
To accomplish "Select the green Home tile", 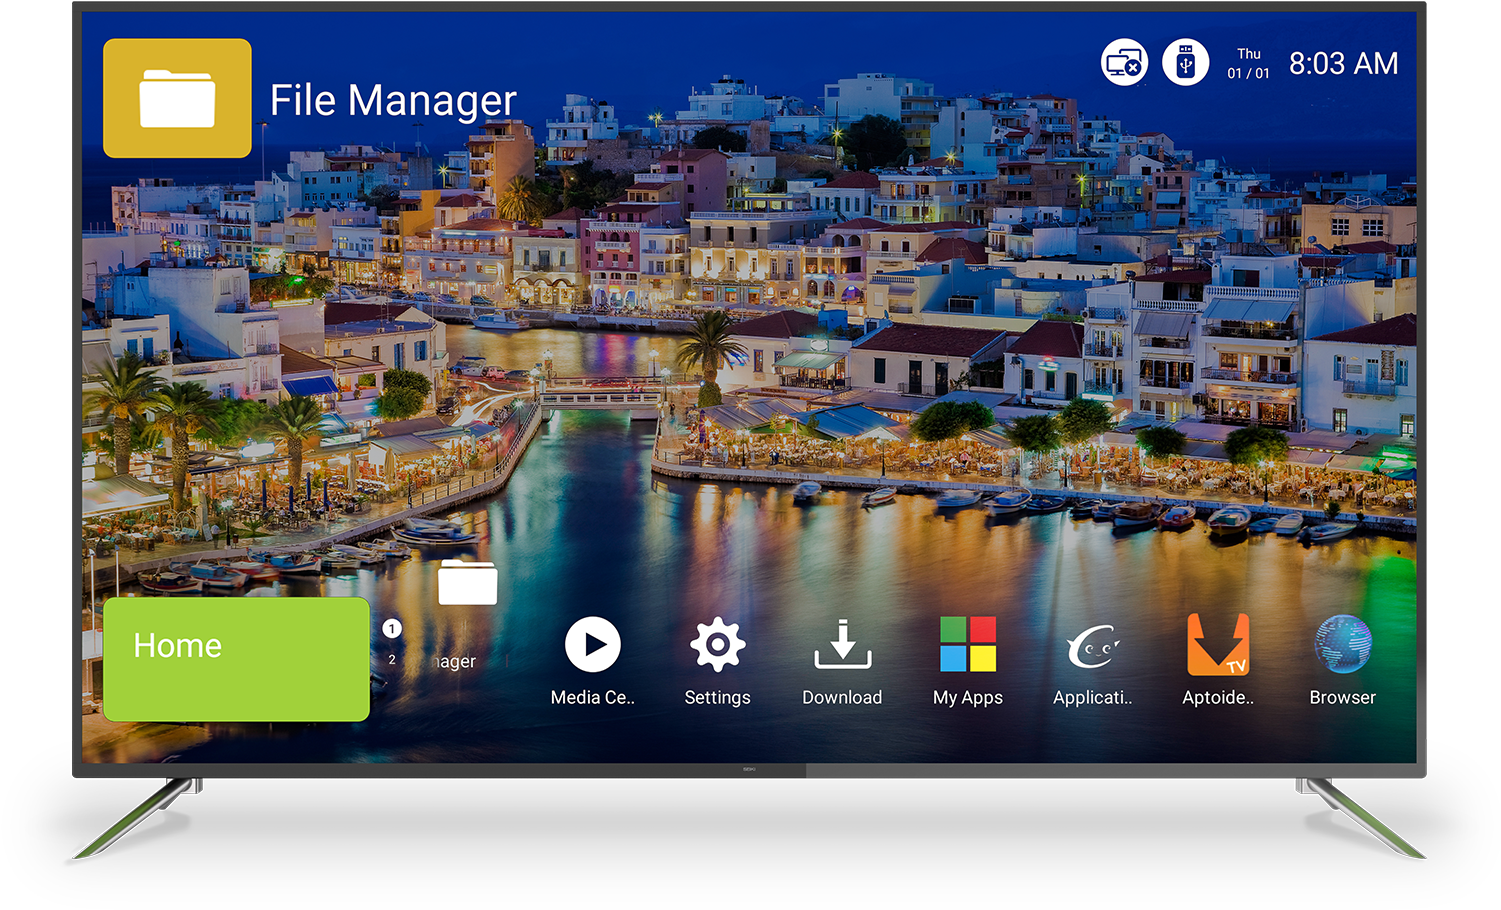I will (x=236, y=659).
